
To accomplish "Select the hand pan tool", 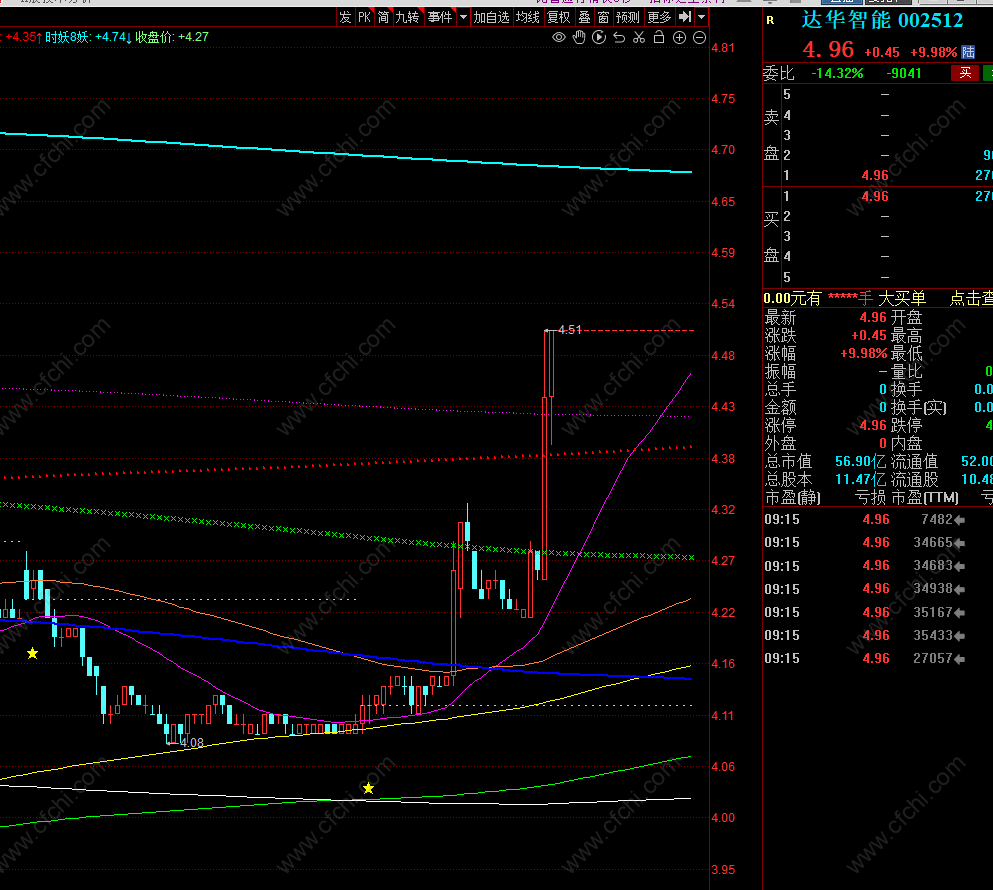I will click(x=579, y=37).
